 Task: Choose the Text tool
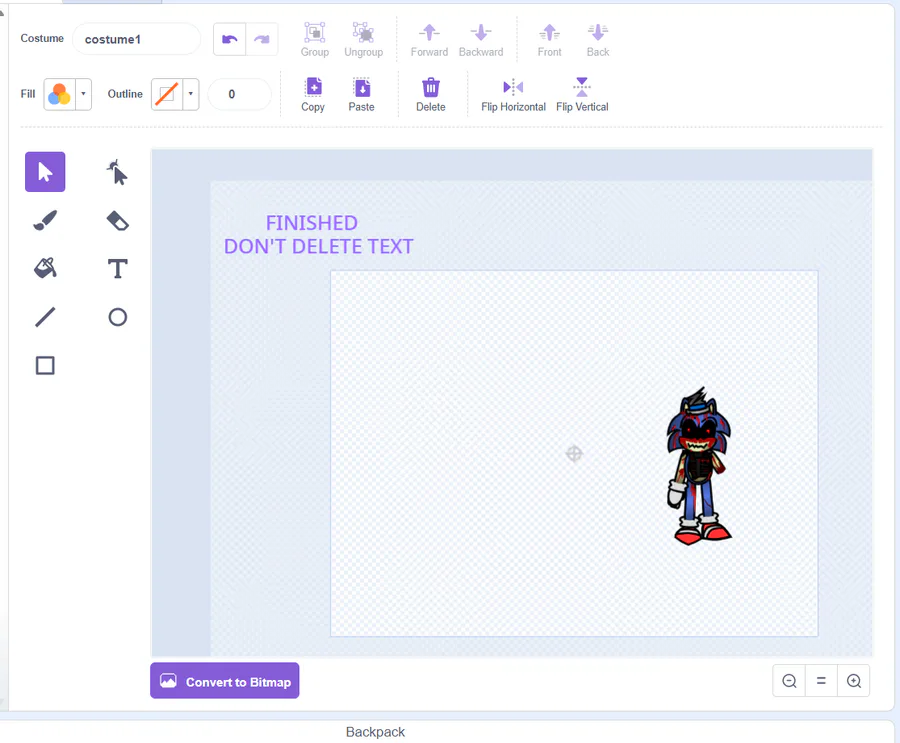click(x=117, y=268)
